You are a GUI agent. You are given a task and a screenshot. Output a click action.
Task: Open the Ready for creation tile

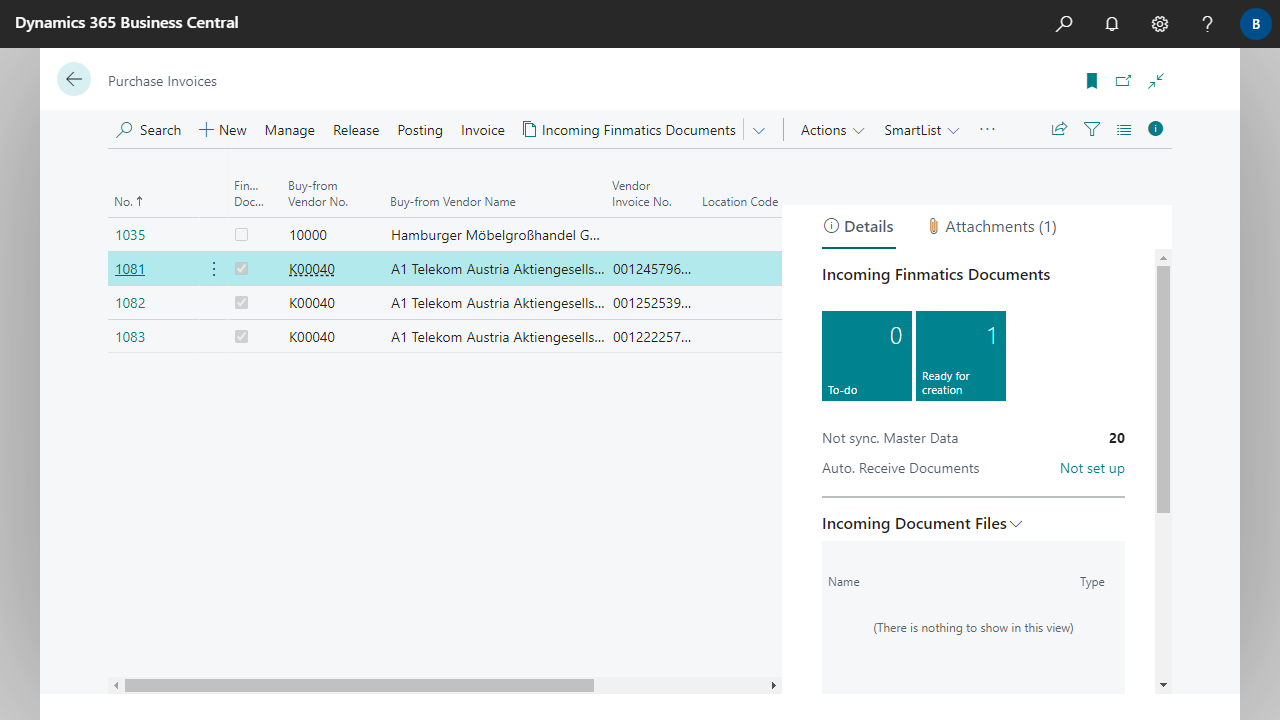pyautogui.click(x=961, y=356)
